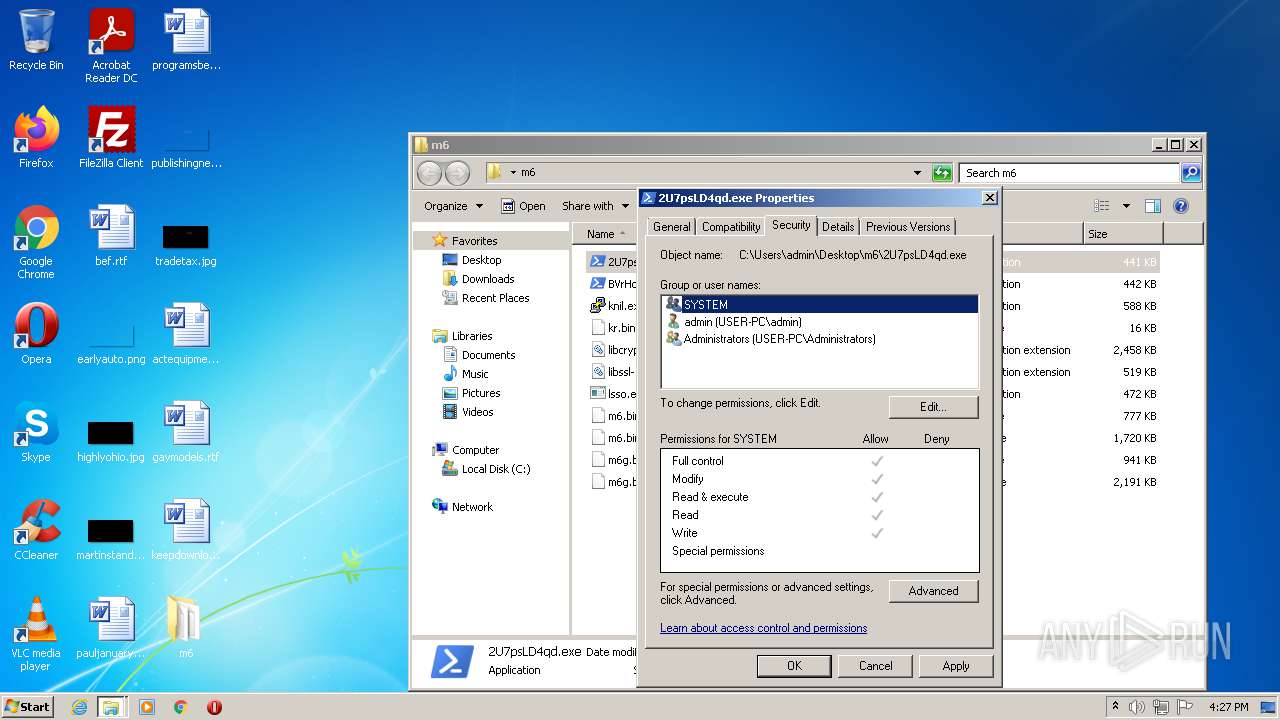Screen dimensions: 1280x720
Task: Open the Pictures library
Action: pos(481,393)
